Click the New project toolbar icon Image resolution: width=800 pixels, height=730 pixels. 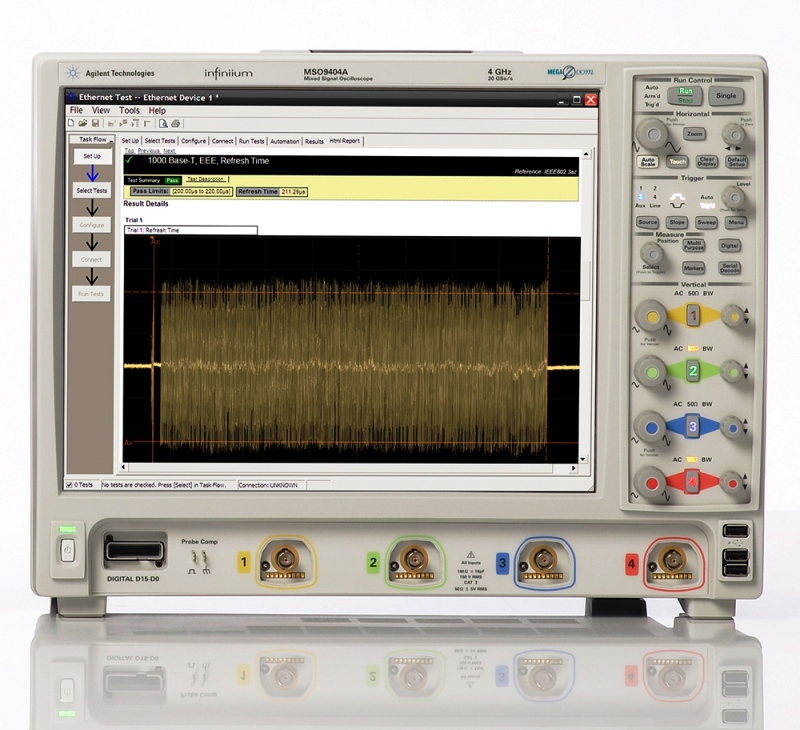71,123
